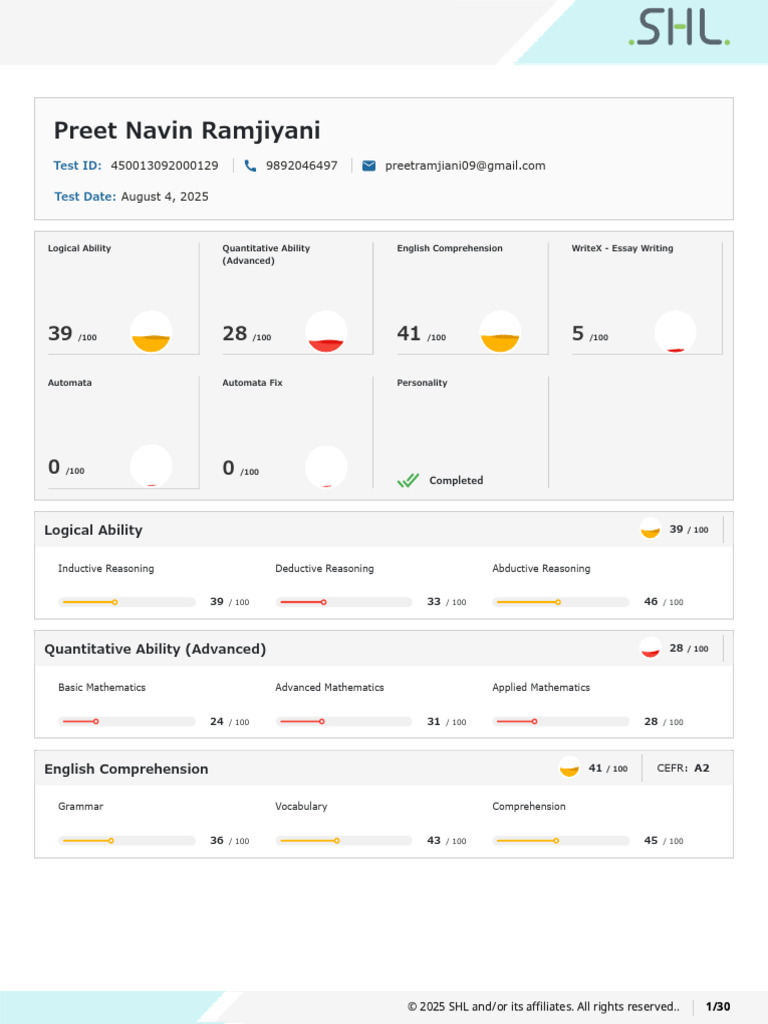Click the Automata score gauge icon
Screen dimensions: 768x1024
tap(151, 466)
